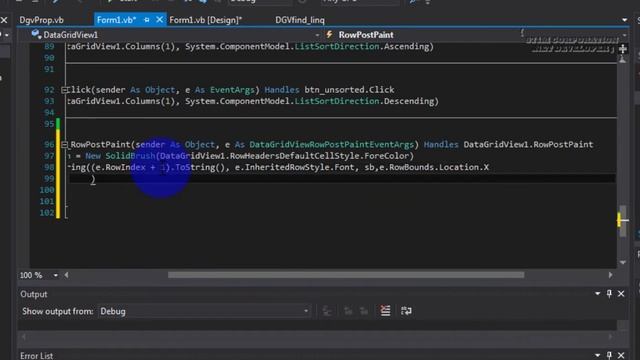Image resolution: width=640 pixels, height=360 pixels.
Task: Click the DataGridView1 class icon in navigation bar
Action: click(x=36, y=35)
